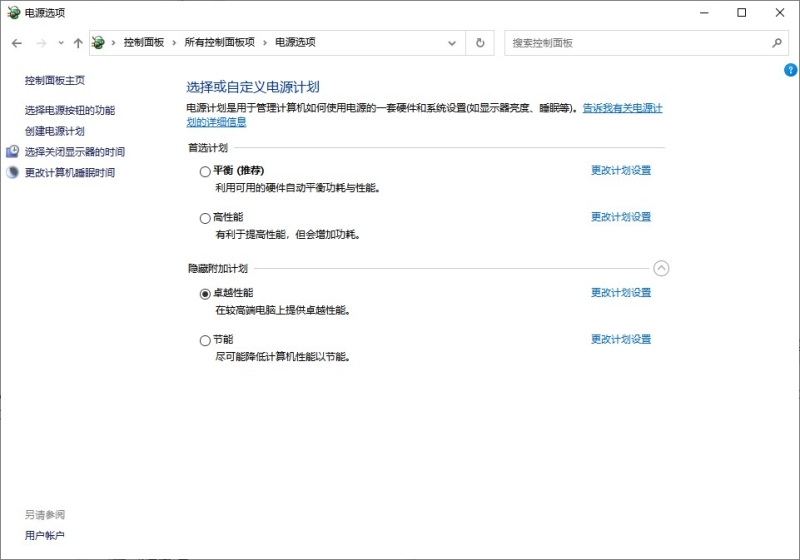Image resolution: width=800 pixels, height=560 pixels.
Task: Click the back navigation arrow
Action: tap(17, 43)
